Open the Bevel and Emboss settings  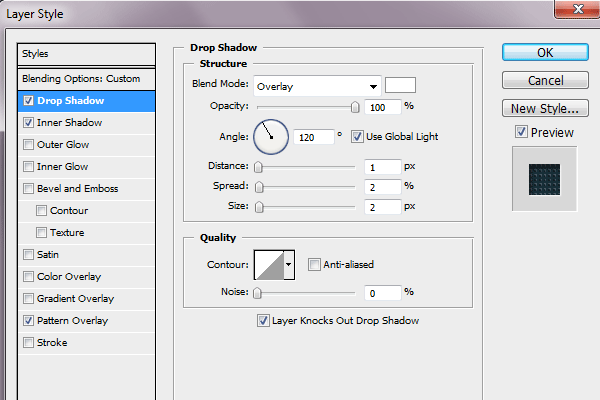(x=77, y=189)
